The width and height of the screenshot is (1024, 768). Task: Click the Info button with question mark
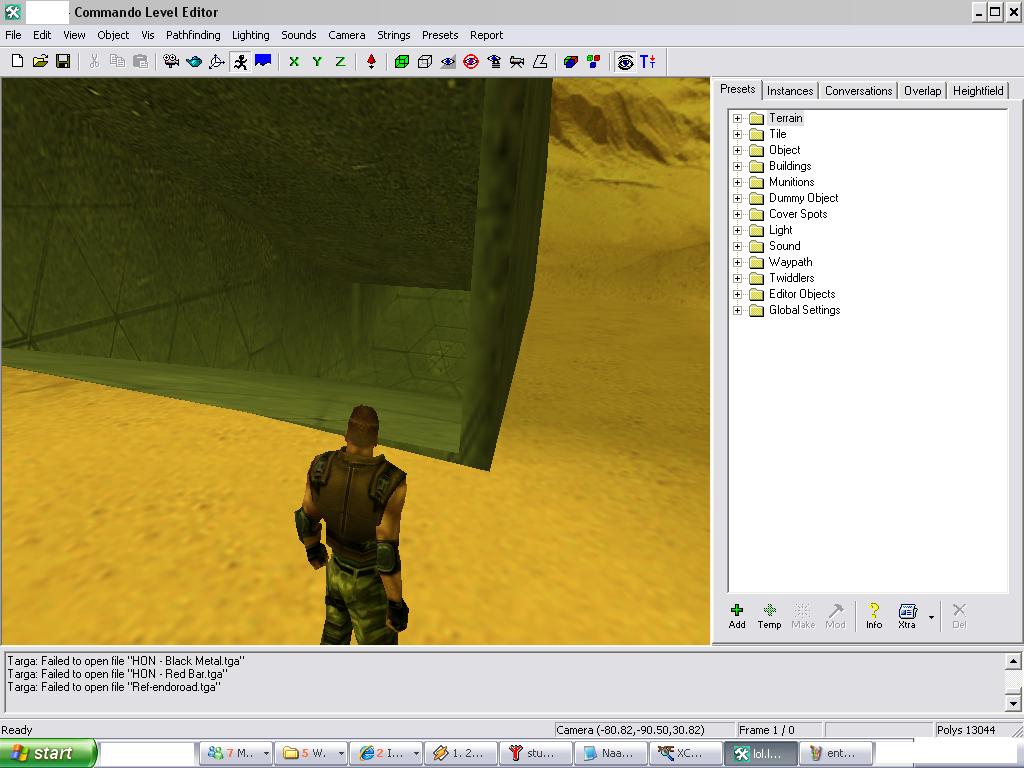point(874,615)
